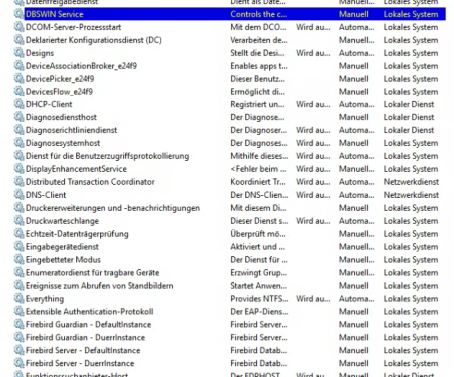
Task: Select gear icon of Firebird Guardian - DefaultInstance
Action: (19, 325)
